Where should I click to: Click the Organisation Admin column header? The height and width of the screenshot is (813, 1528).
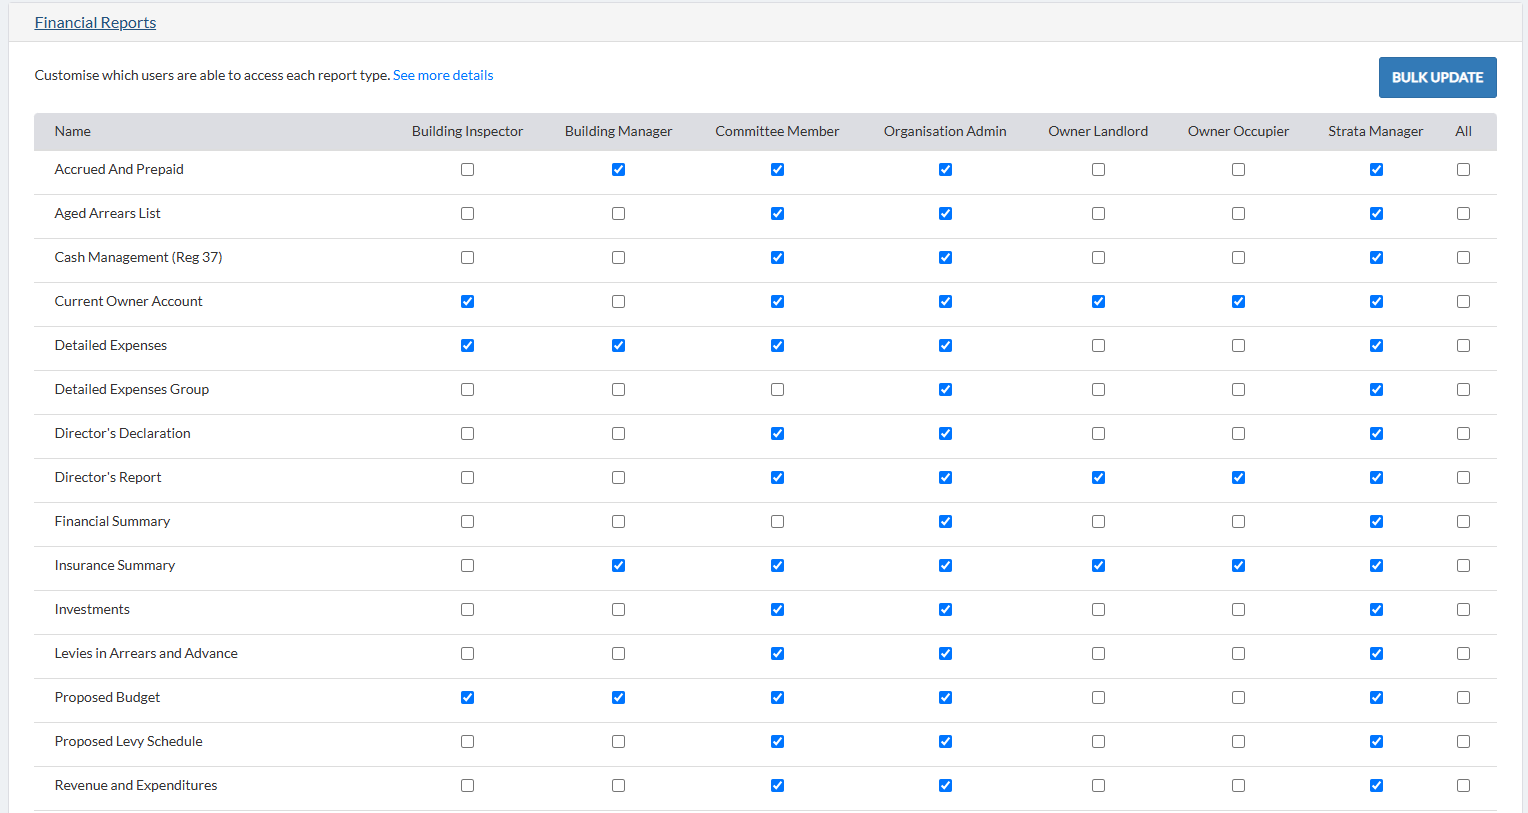(x=945, y=131)
